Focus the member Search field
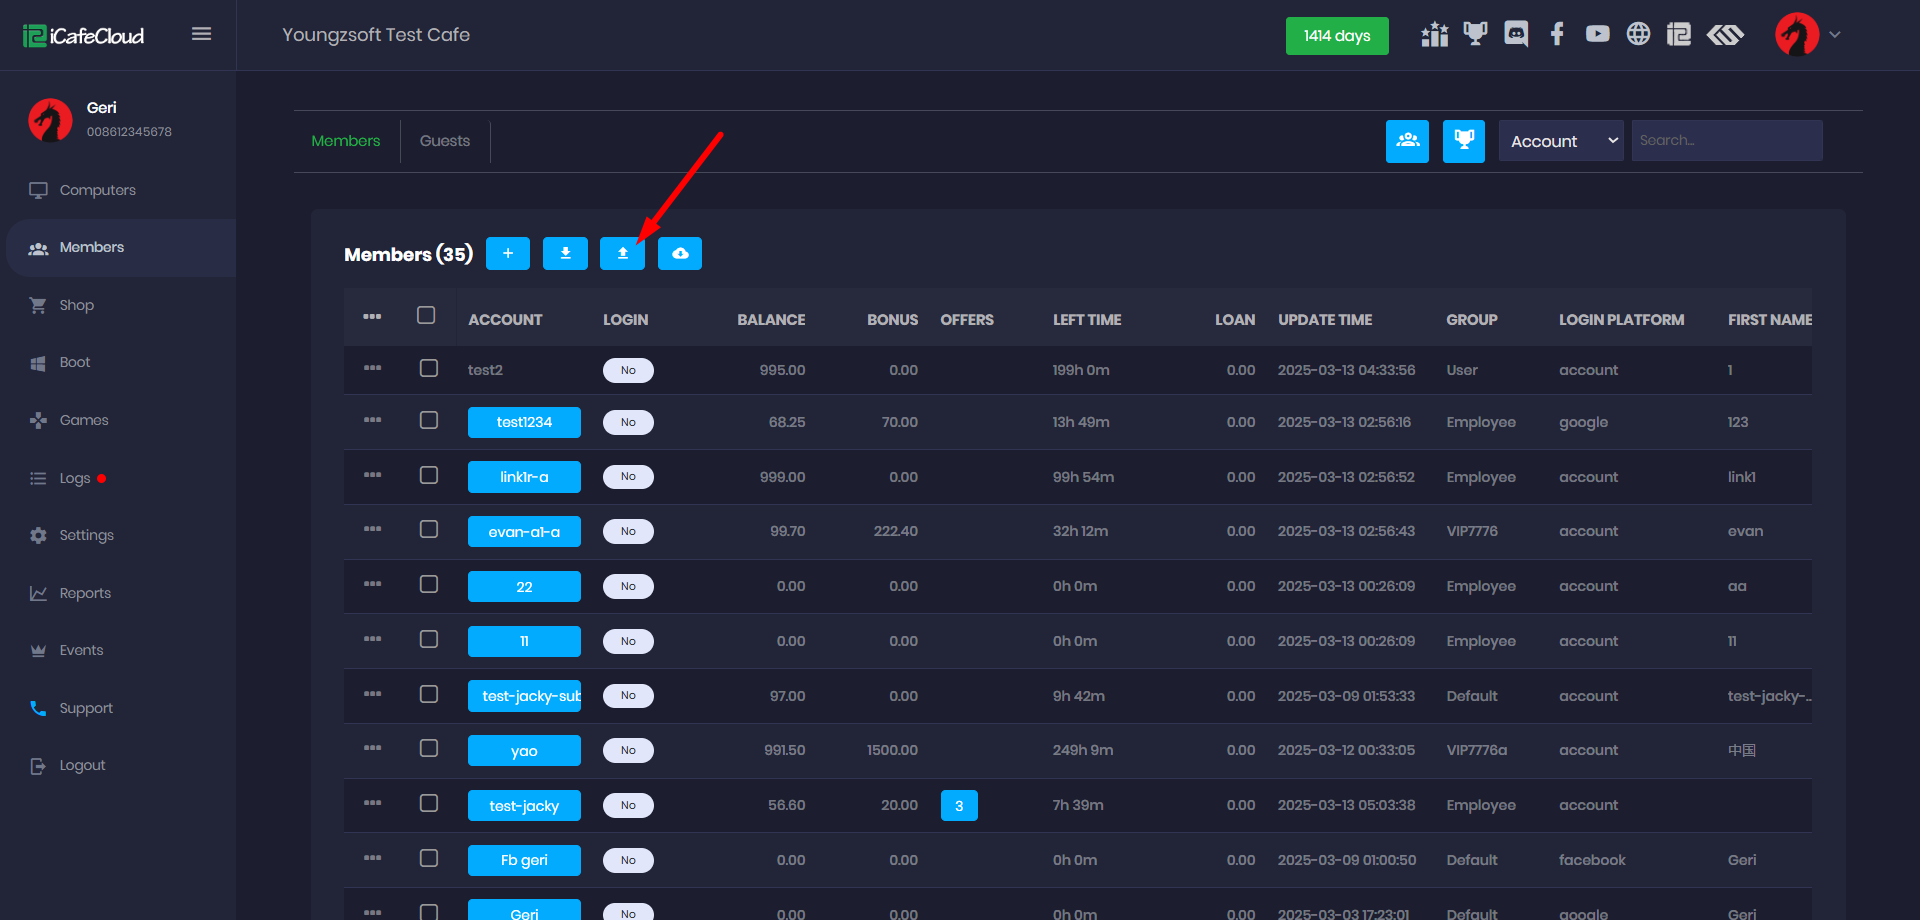Screen dimensions: 1920x920 tap(1726, 141)
